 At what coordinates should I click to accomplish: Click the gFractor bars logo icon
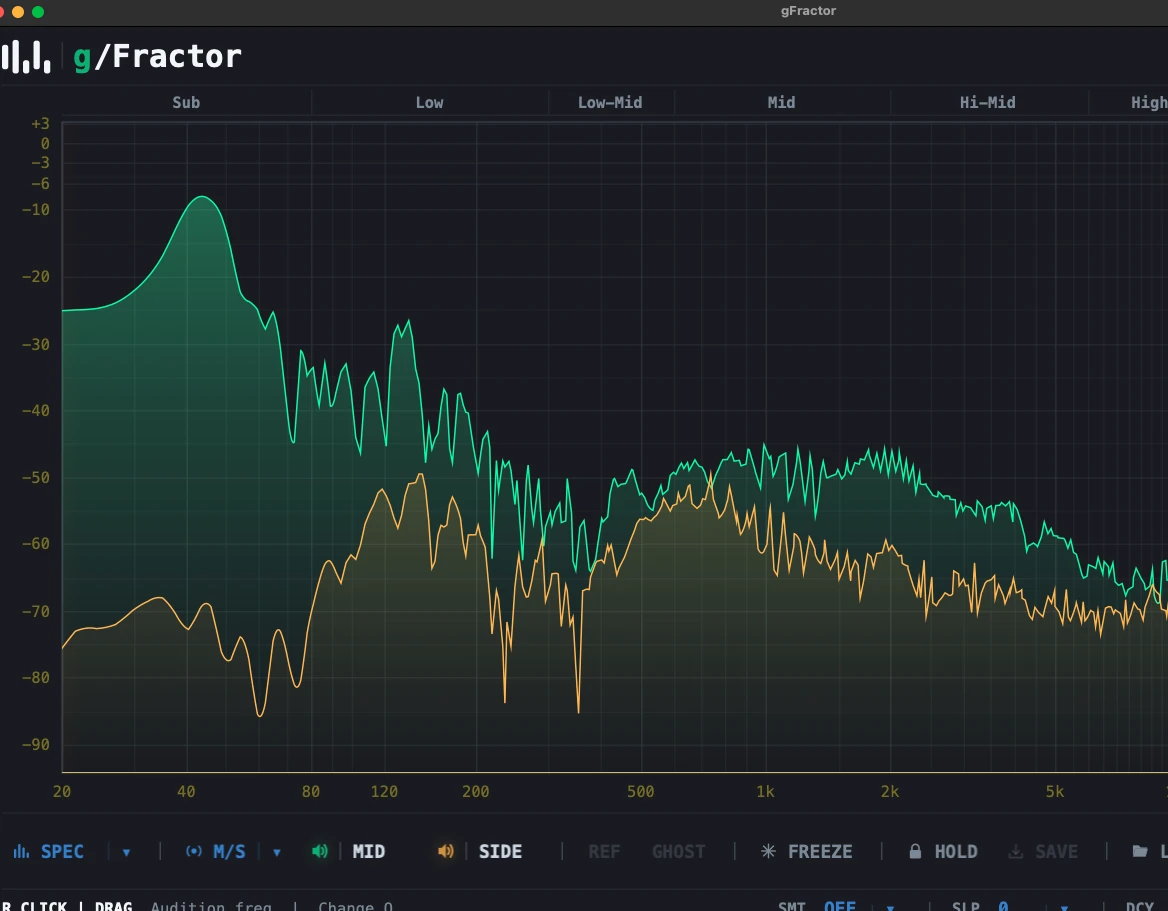pyautogui.click(x=25, y=57)
